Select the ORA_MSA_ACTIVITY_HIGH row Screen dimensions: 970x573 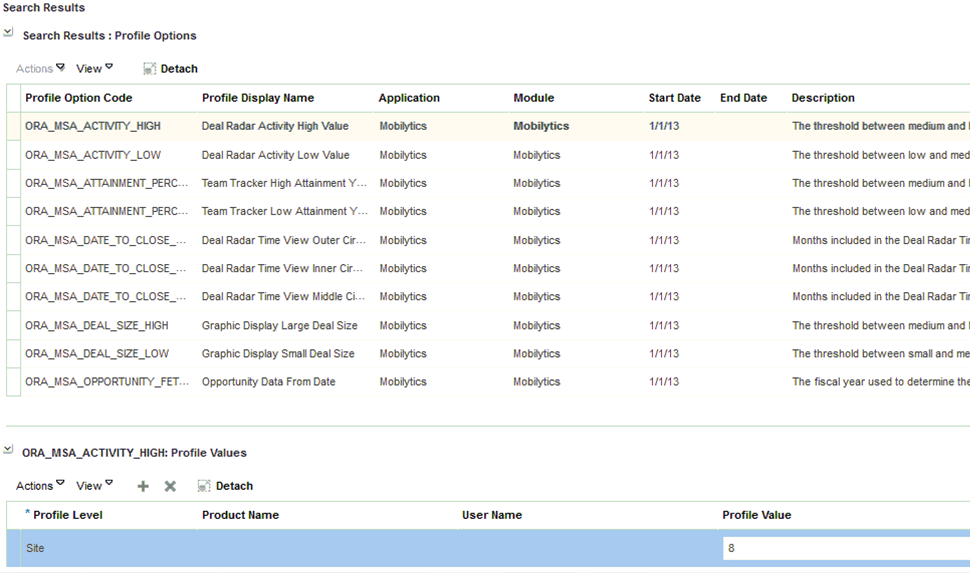[x=488, y=126]
